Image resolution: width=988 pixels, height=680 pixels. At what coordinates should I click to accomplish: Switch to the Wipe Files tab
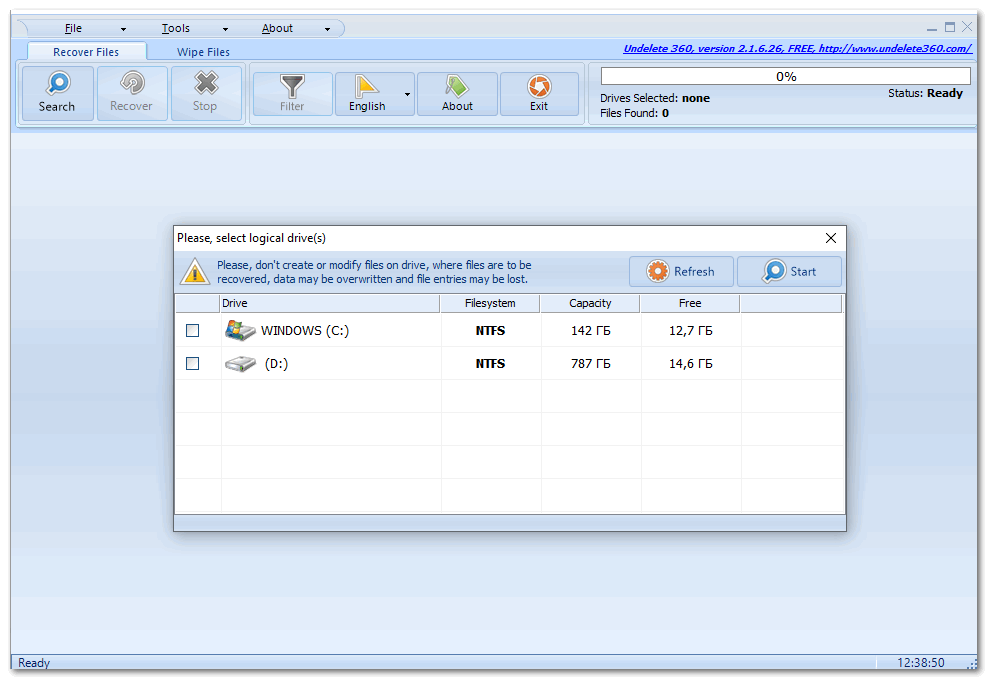pos(203,52)
